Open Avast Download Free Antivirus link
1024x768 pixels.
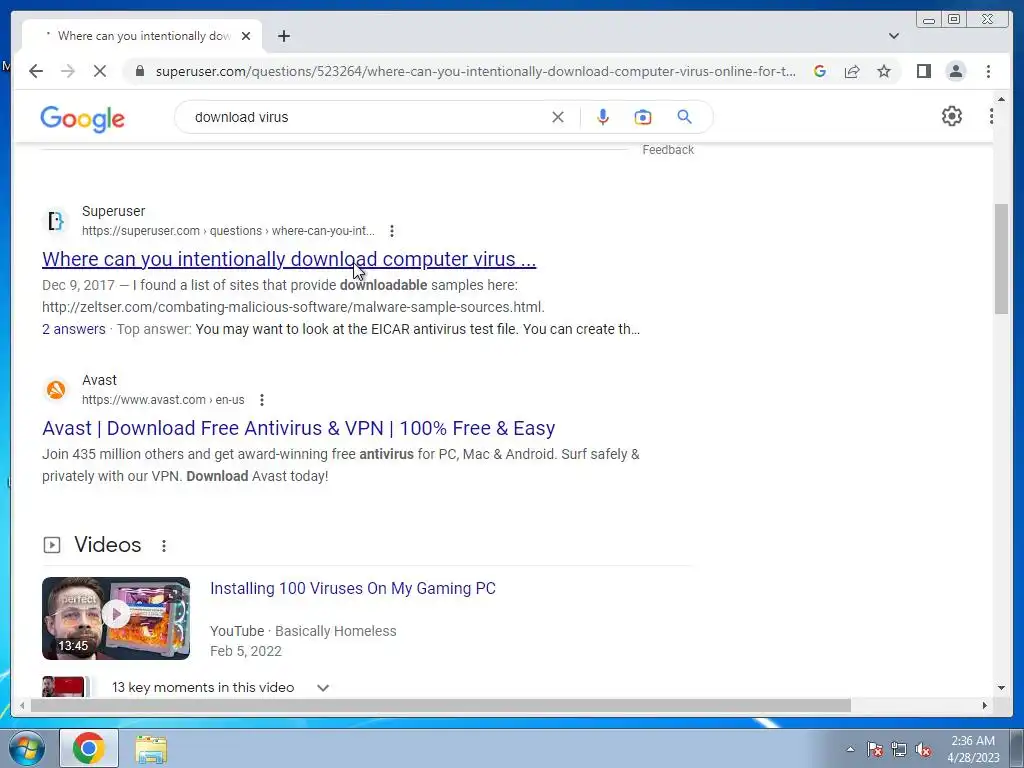298,428
